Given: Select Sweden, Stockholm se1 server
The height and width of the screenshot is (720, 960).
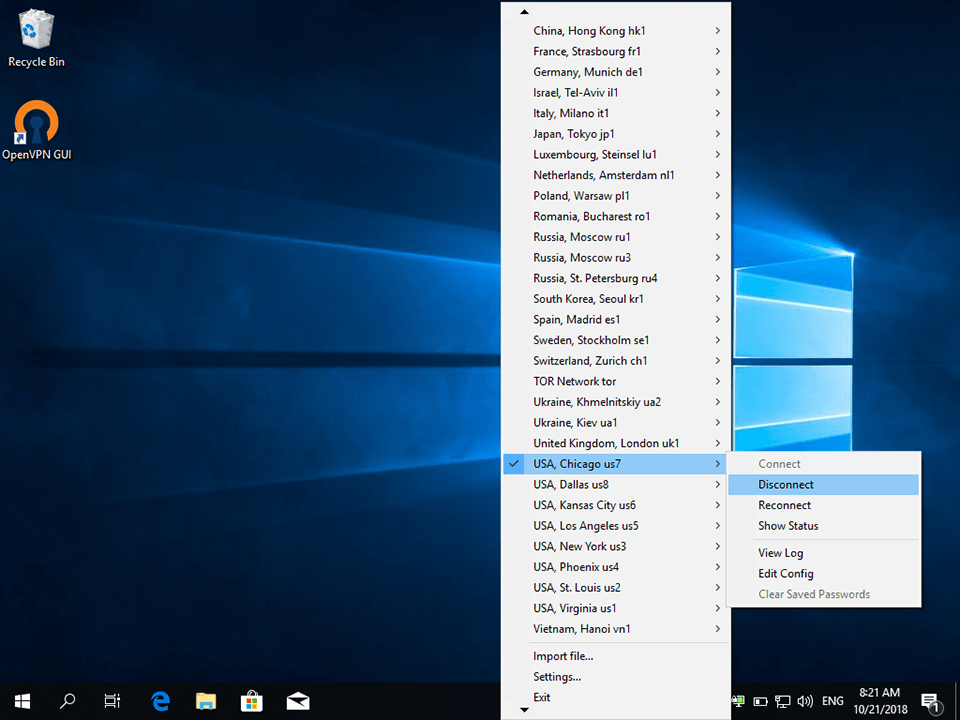Looking at the screenshot, I should click(x=615, y=340).
